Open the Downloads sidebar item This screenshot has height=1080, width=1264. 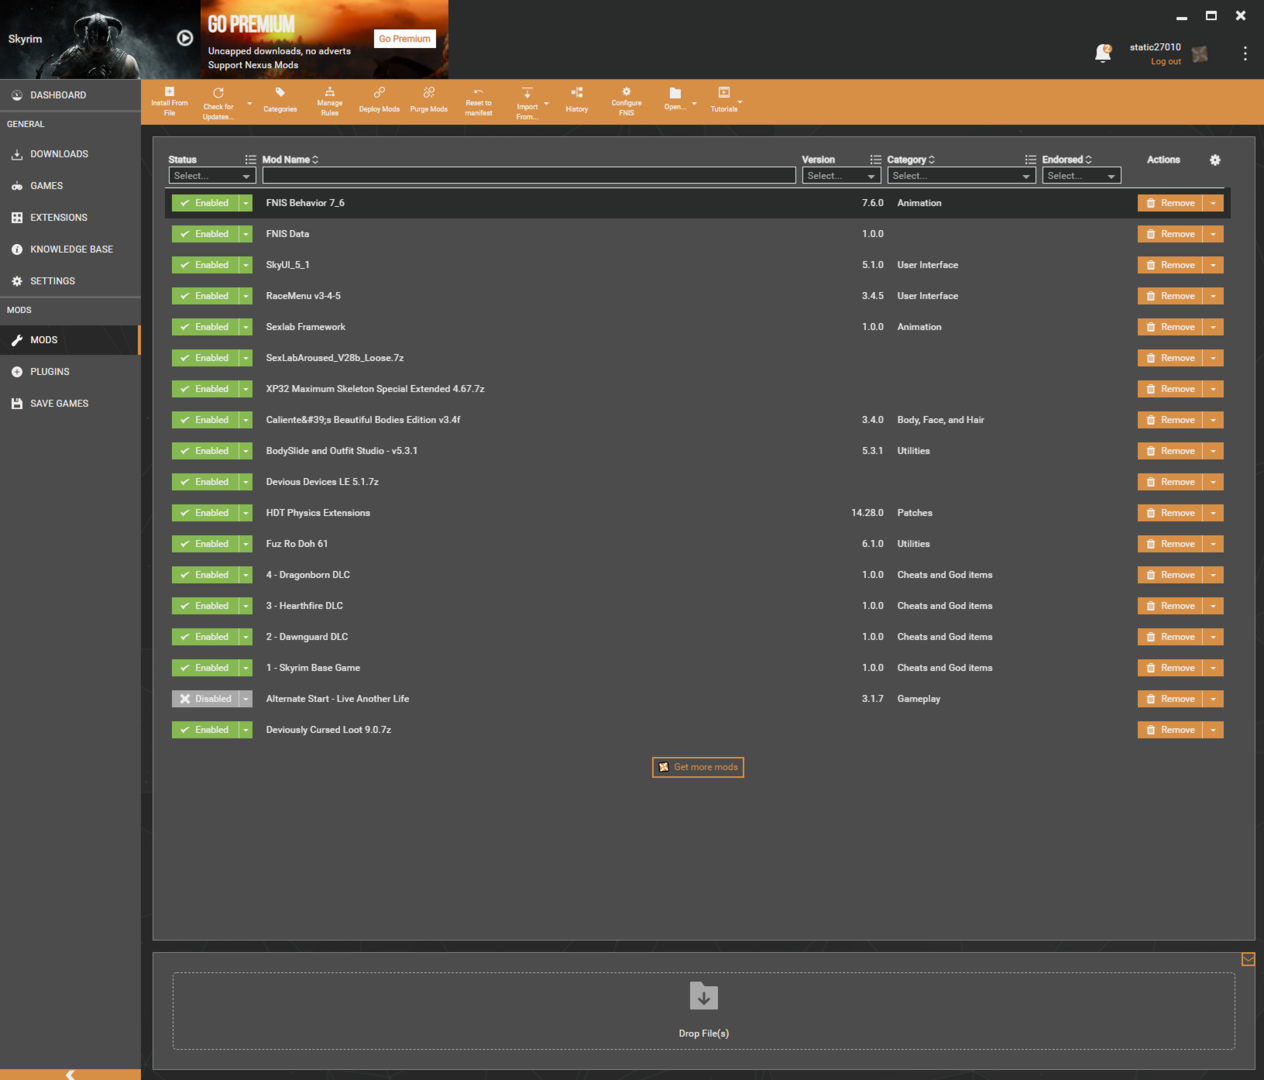coord(70,154)
